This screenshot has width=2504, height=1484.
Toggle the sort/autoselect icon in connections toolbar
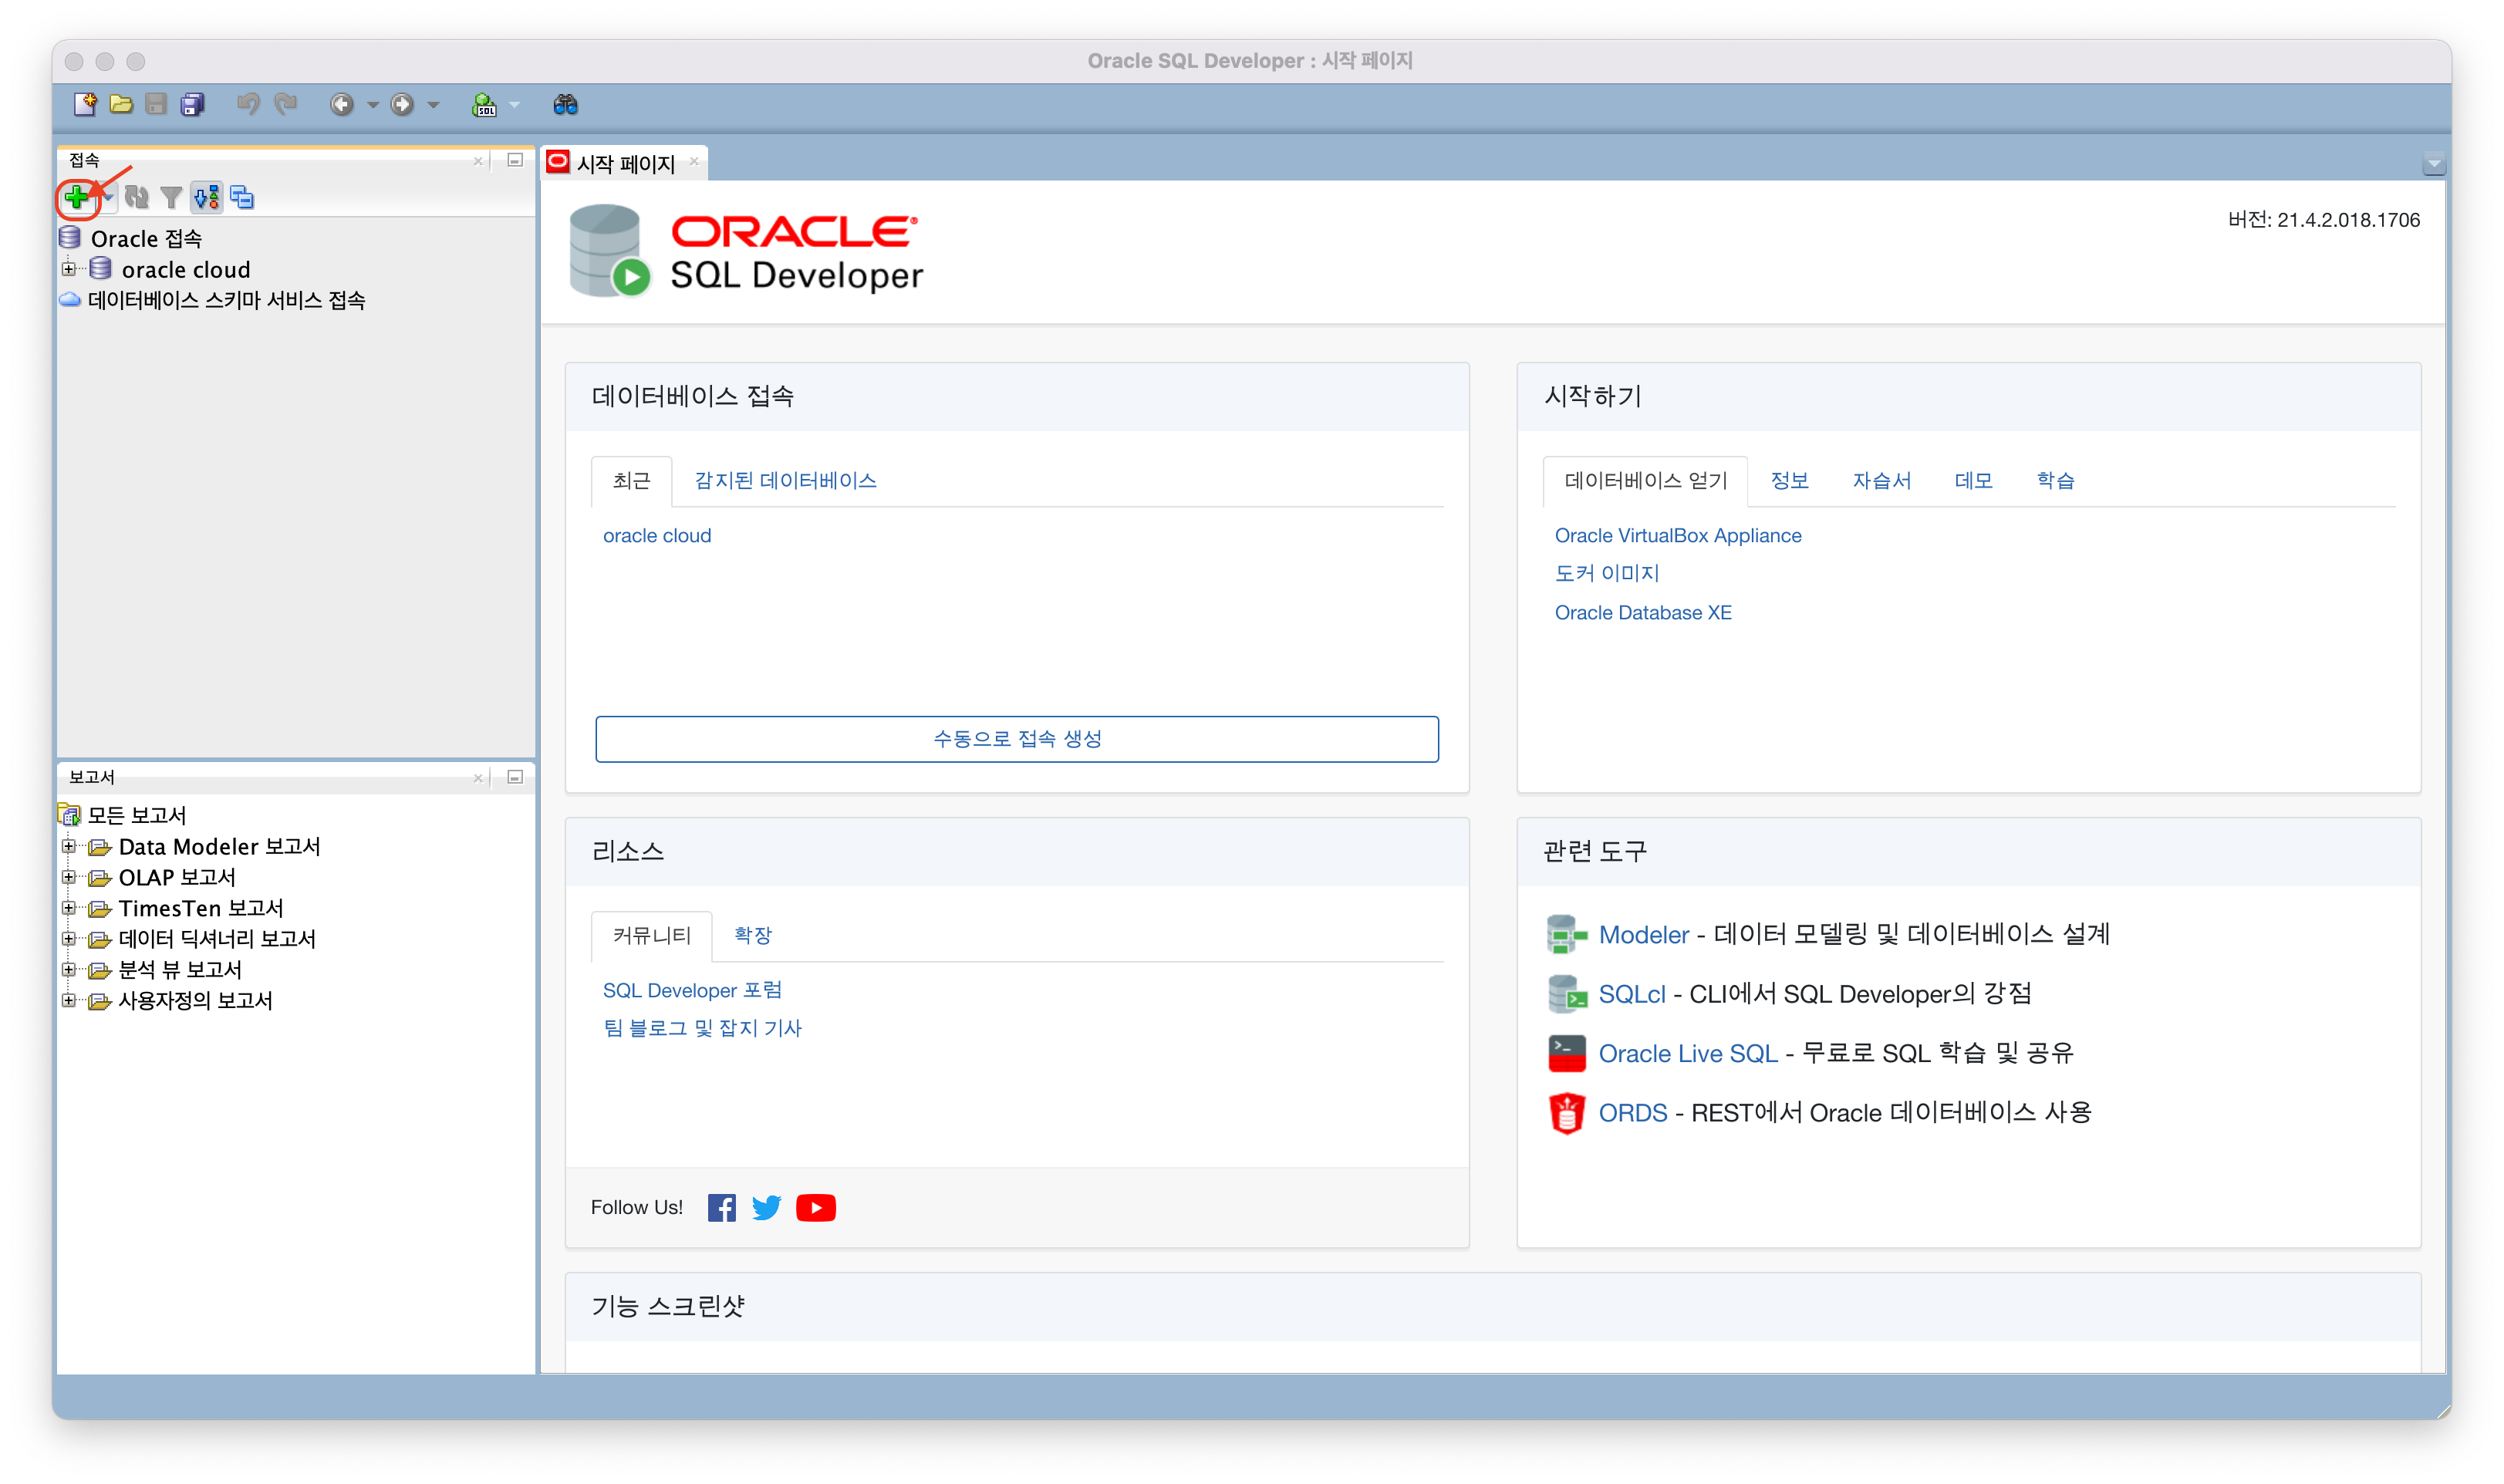(x=207, y=197)
